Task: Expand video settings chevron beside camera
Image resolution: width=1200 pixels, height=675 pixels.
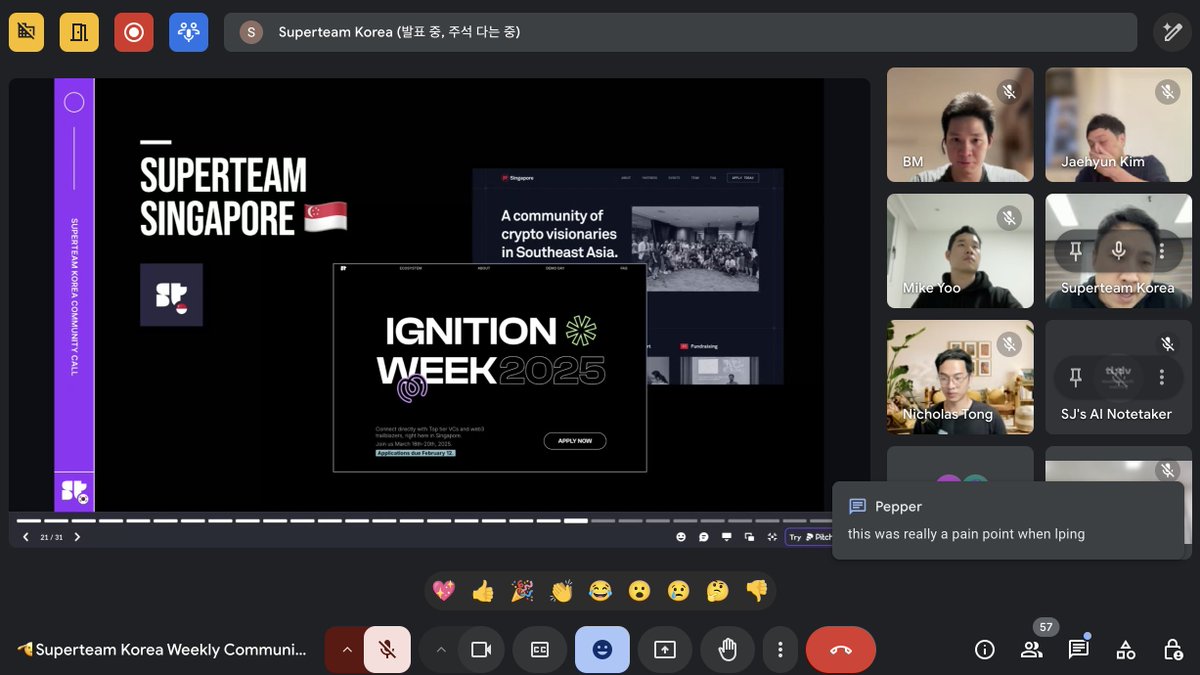Action: click(x=440, y=650)
